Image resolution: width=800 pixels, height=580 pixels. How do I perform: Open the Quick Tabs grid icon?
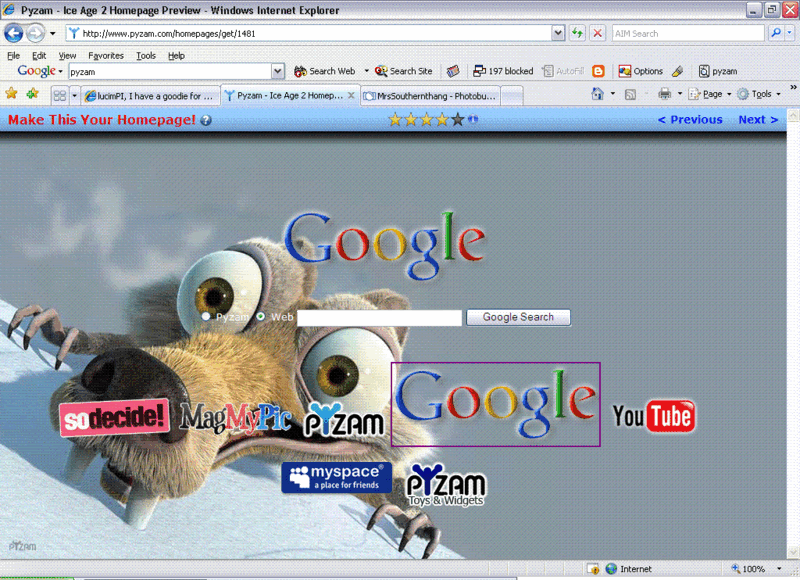60,95
